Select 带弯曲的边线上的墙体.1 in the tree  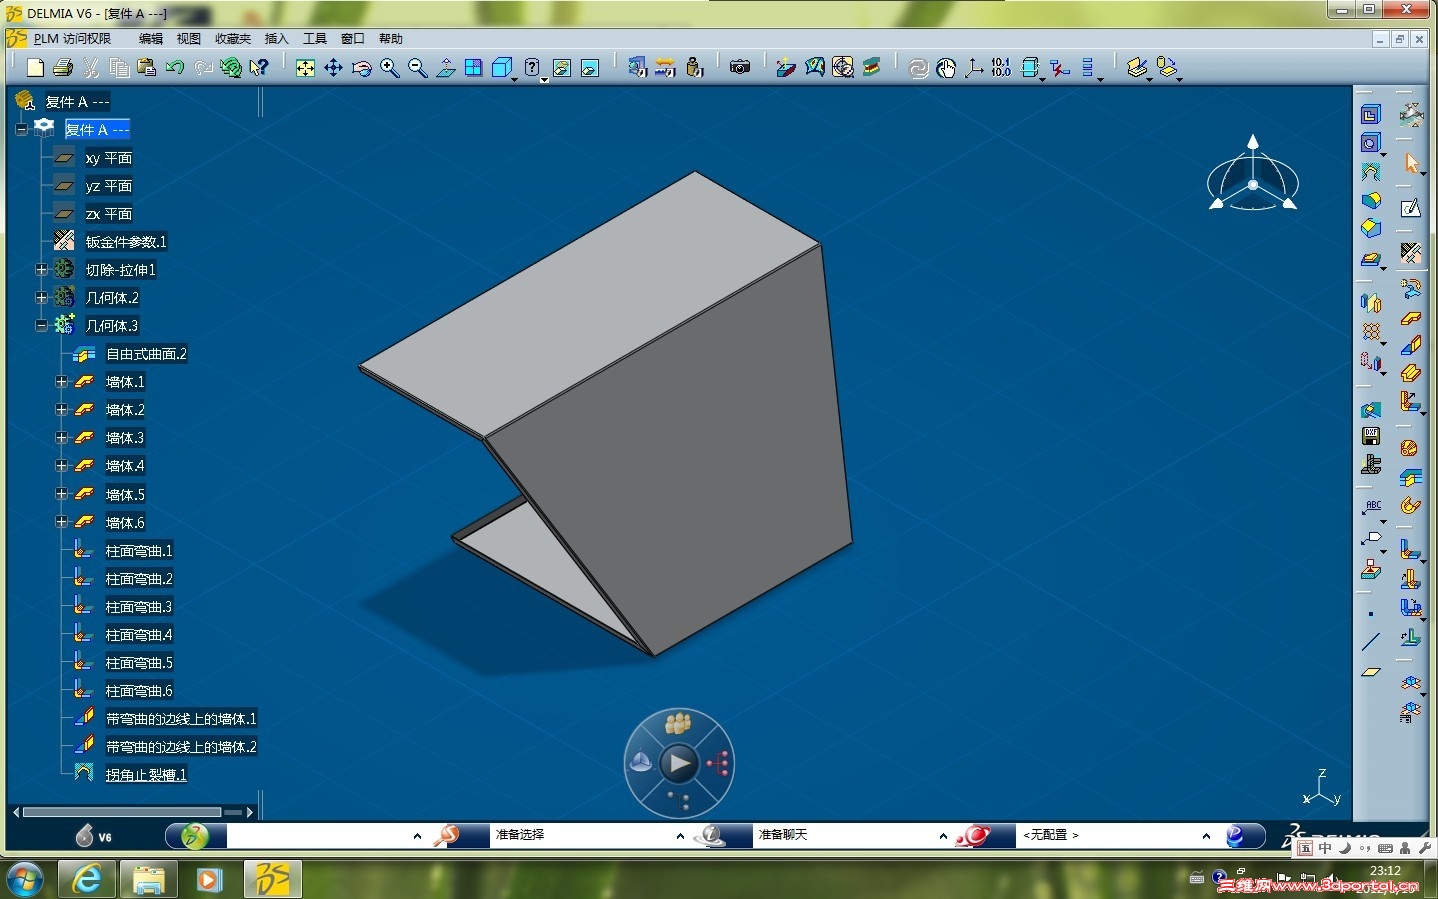coord(181,719)
